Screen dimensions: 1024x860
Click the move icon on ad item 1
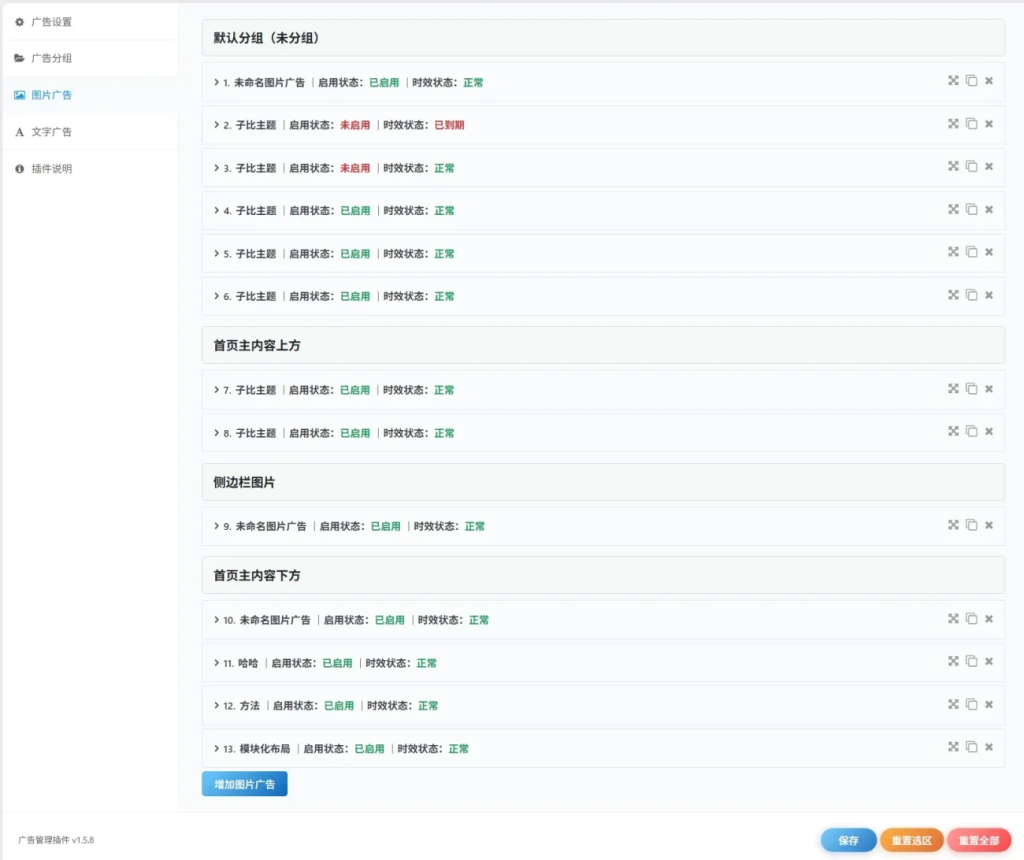point(953,80)
